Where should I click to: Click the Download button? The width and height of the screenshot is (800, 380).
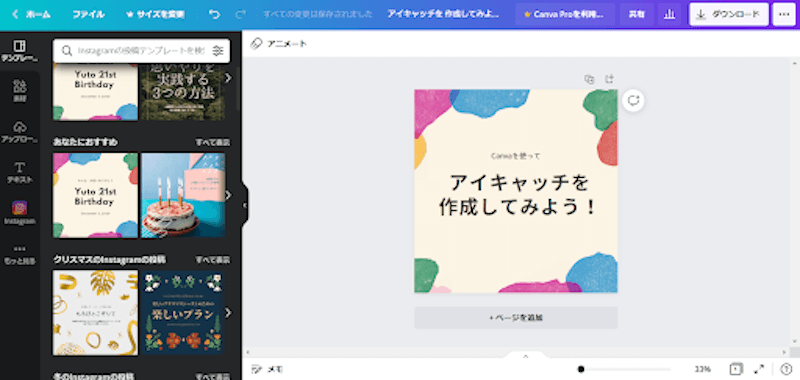coord(729,14)
